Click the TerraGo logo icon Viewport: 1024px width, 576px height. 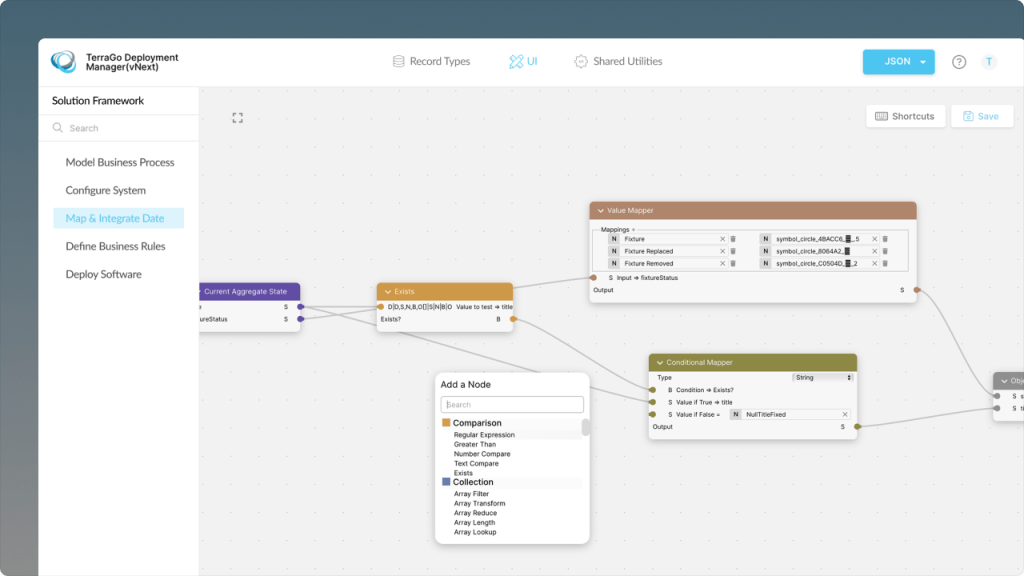point(64,61)
